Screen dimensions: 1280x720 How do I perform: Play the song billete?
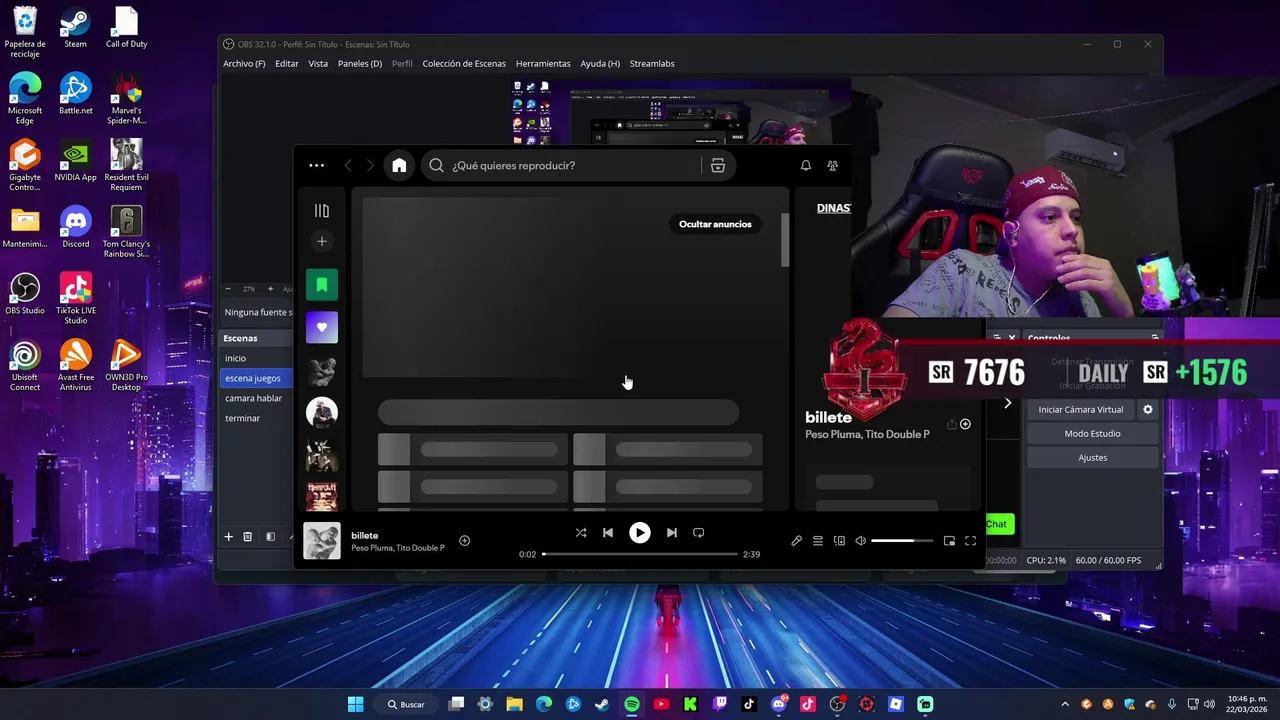point(640,533)
